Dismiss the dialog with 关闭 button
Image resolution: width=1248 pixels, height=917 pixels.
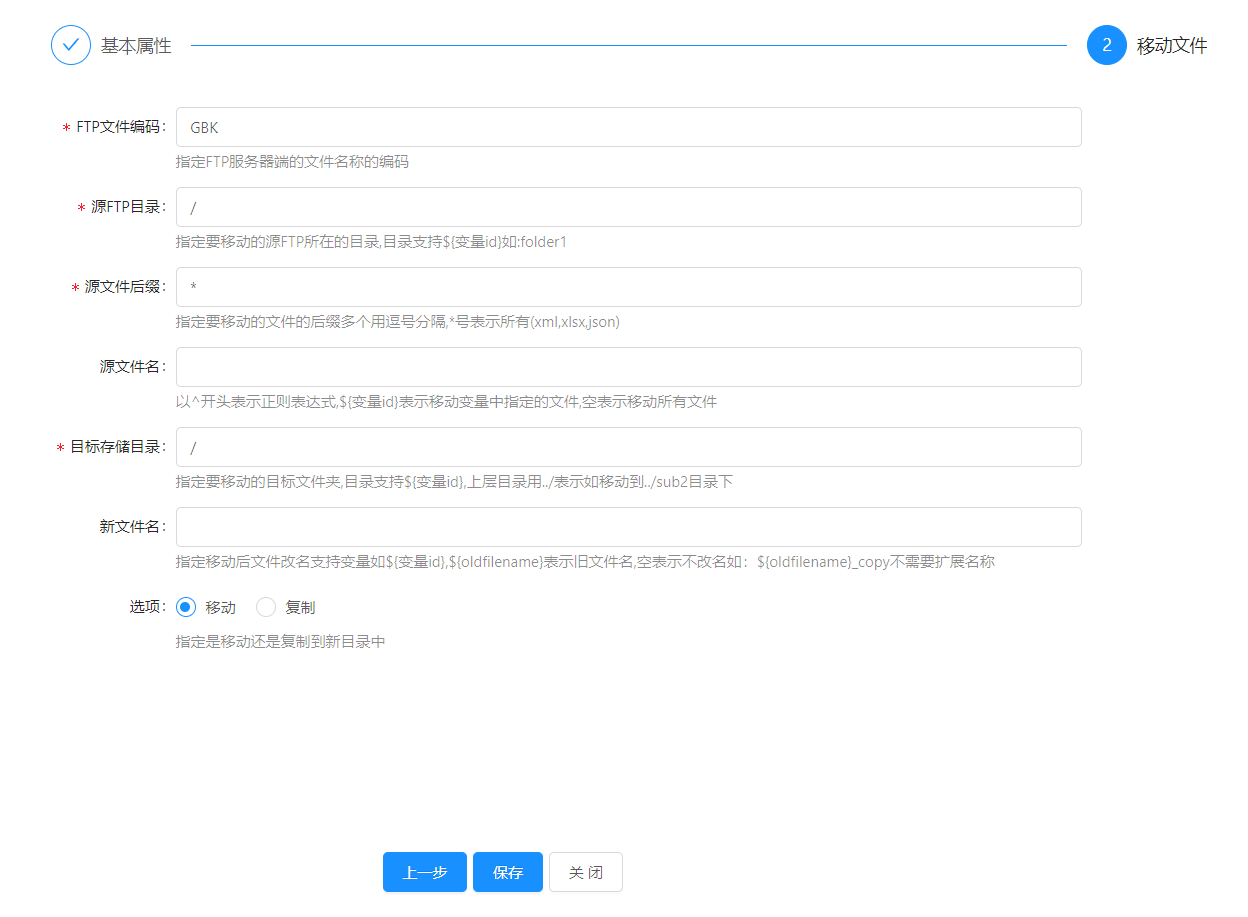coord(586,872)
